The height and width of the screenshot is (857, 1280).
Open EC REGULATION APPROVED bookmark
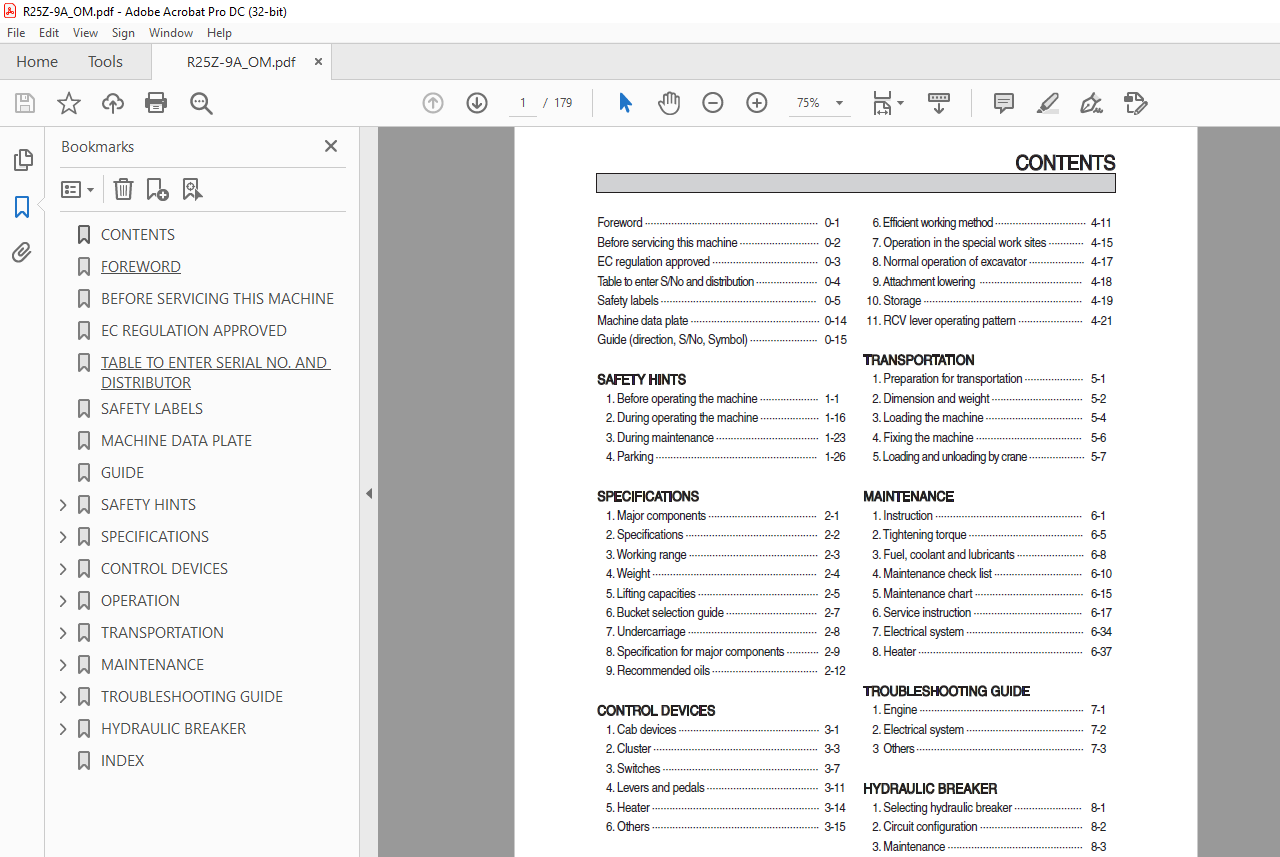[194, 331]
